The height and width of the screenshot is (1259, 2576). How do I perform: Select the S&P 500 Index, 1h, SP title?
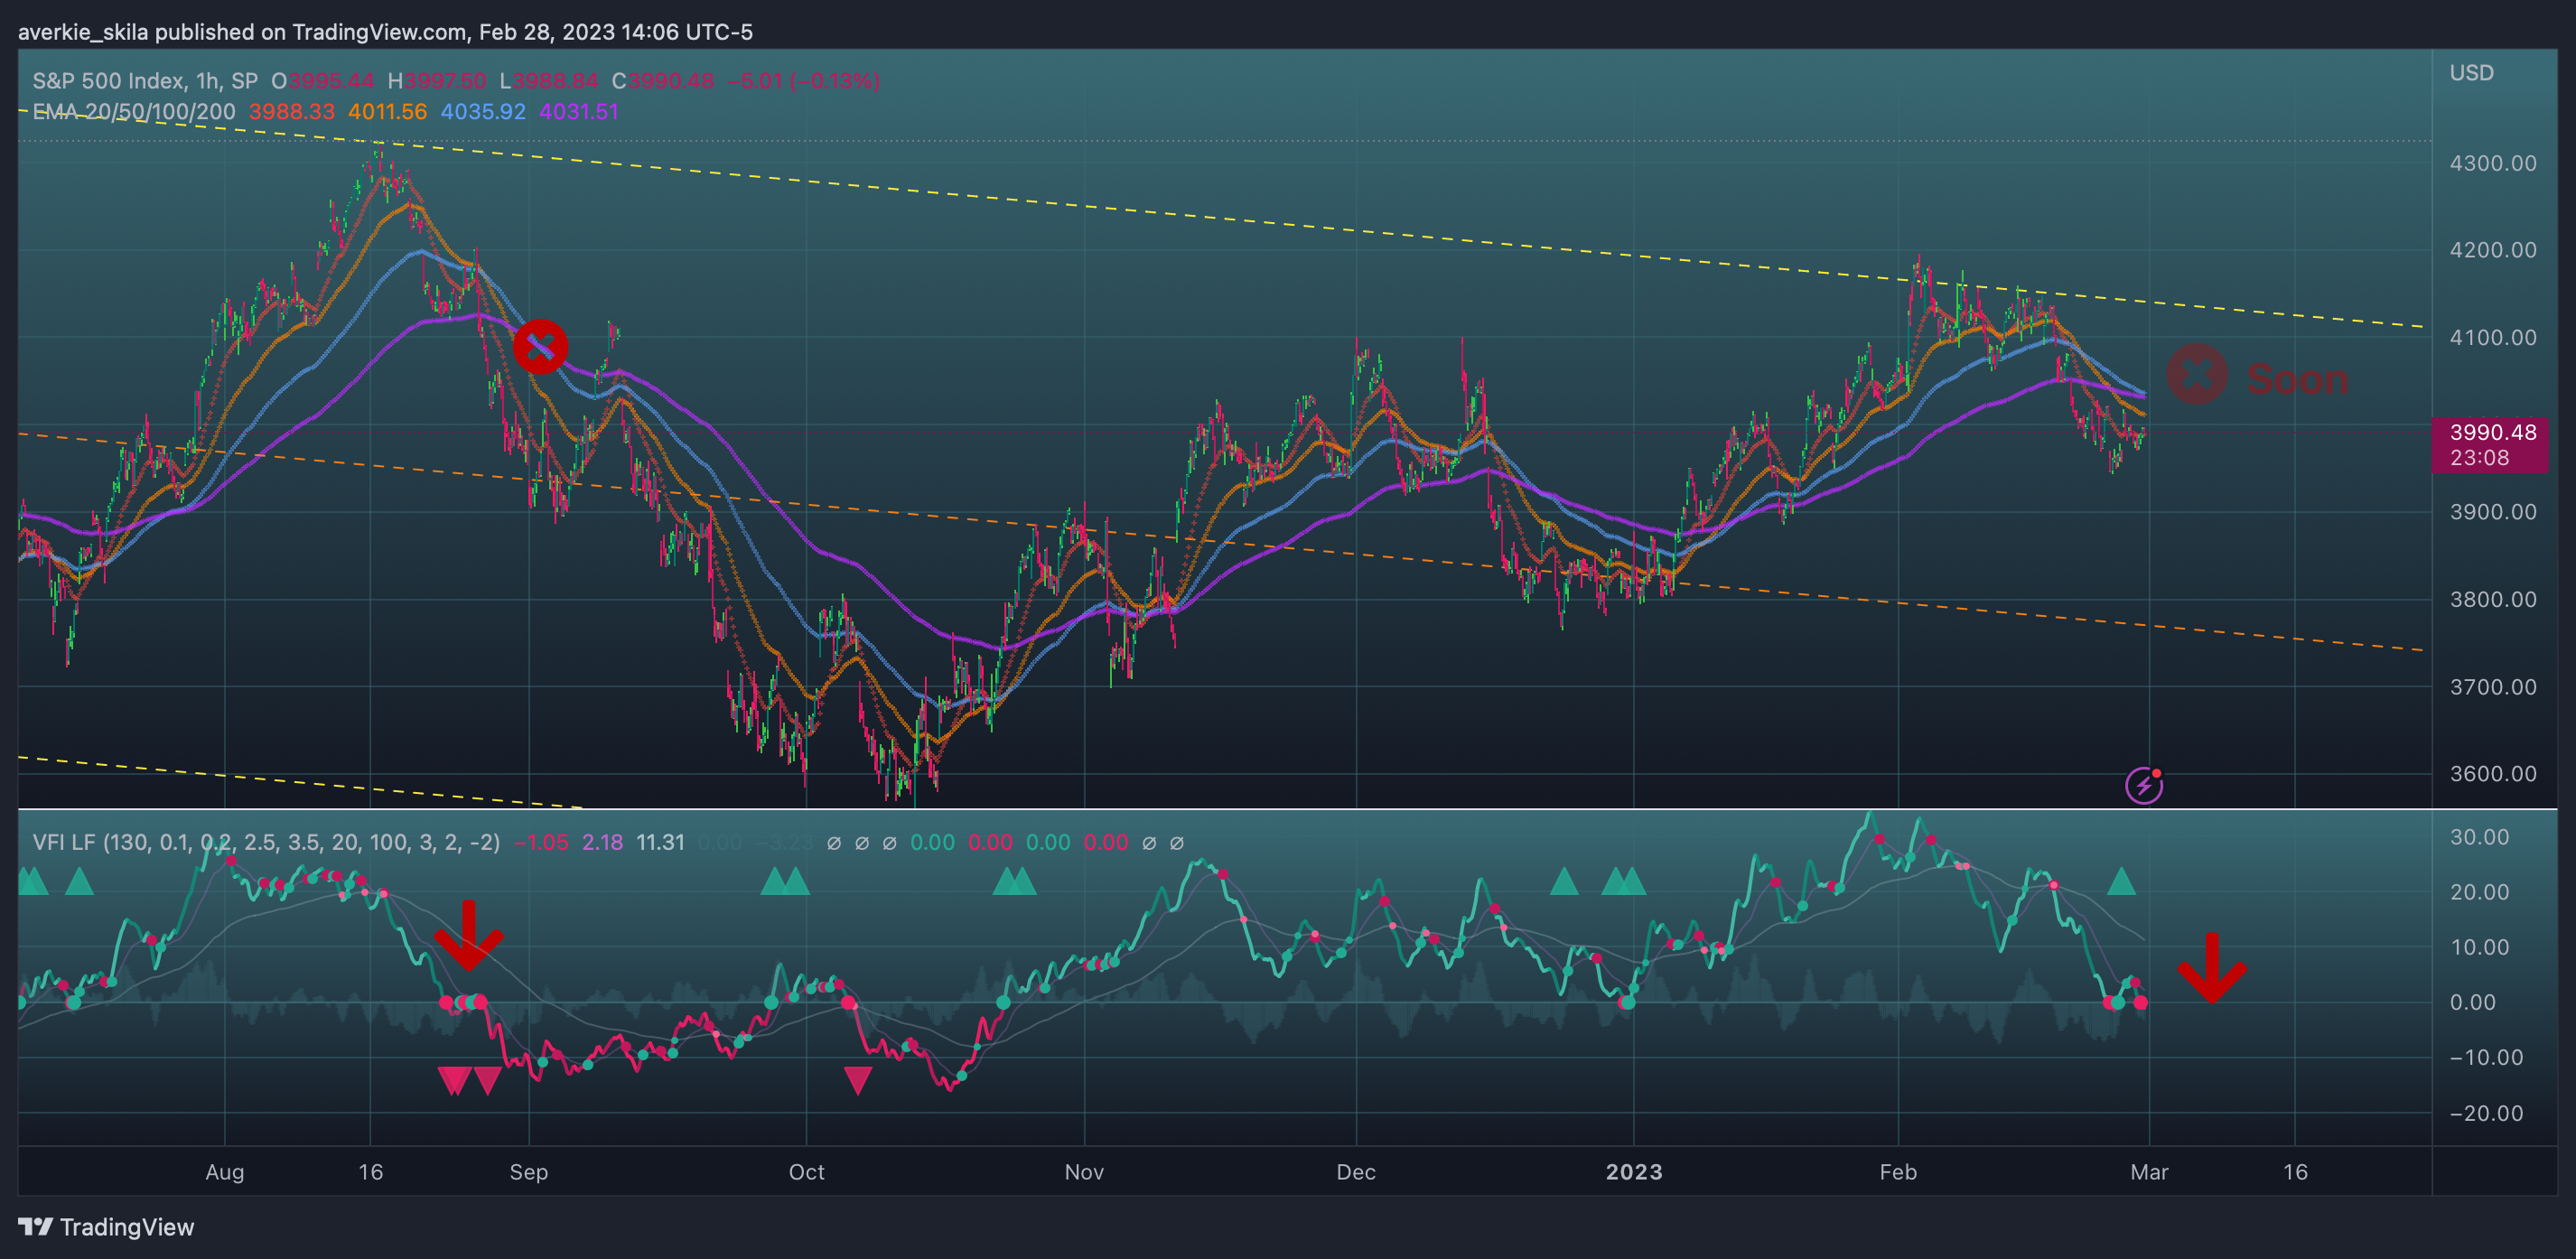(x=145, y=81)
